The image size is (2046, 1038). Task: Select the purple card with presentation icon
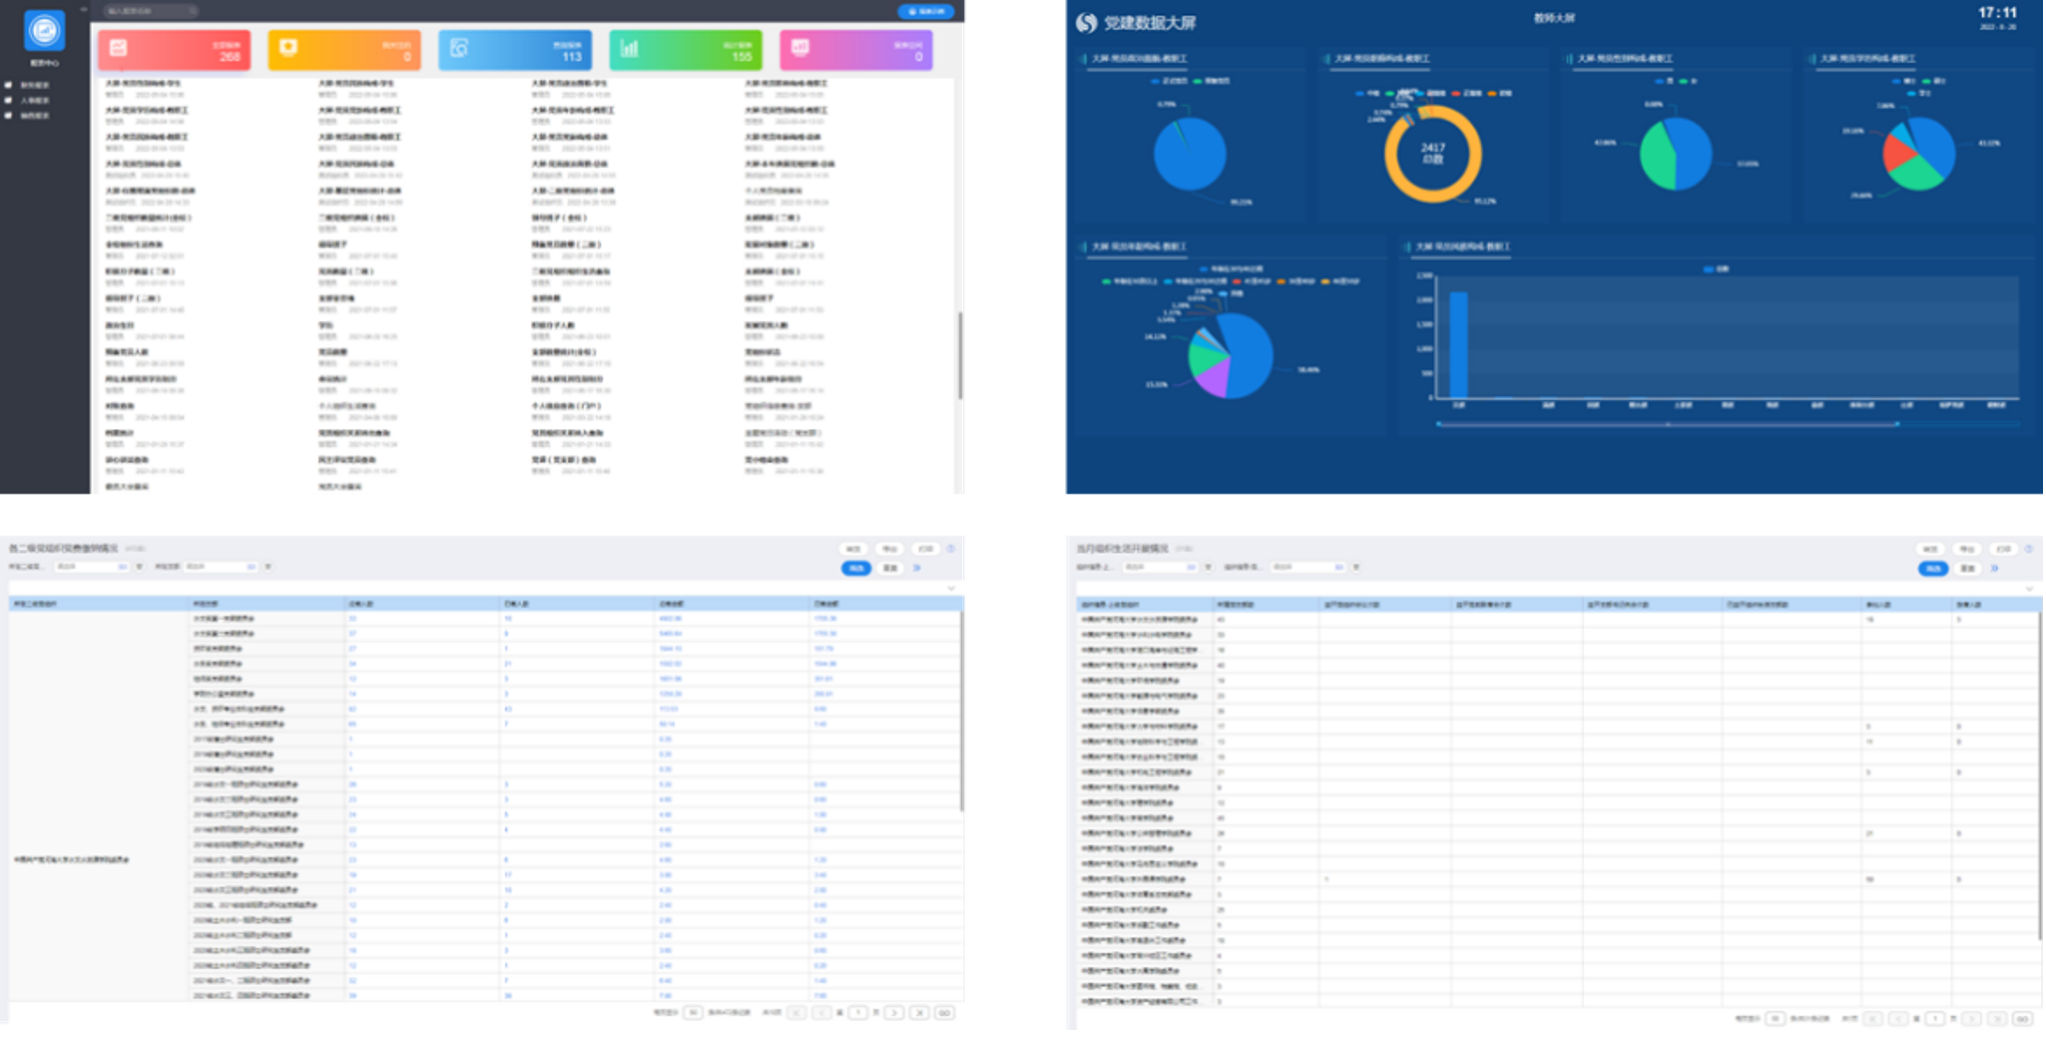click(856, 49)
